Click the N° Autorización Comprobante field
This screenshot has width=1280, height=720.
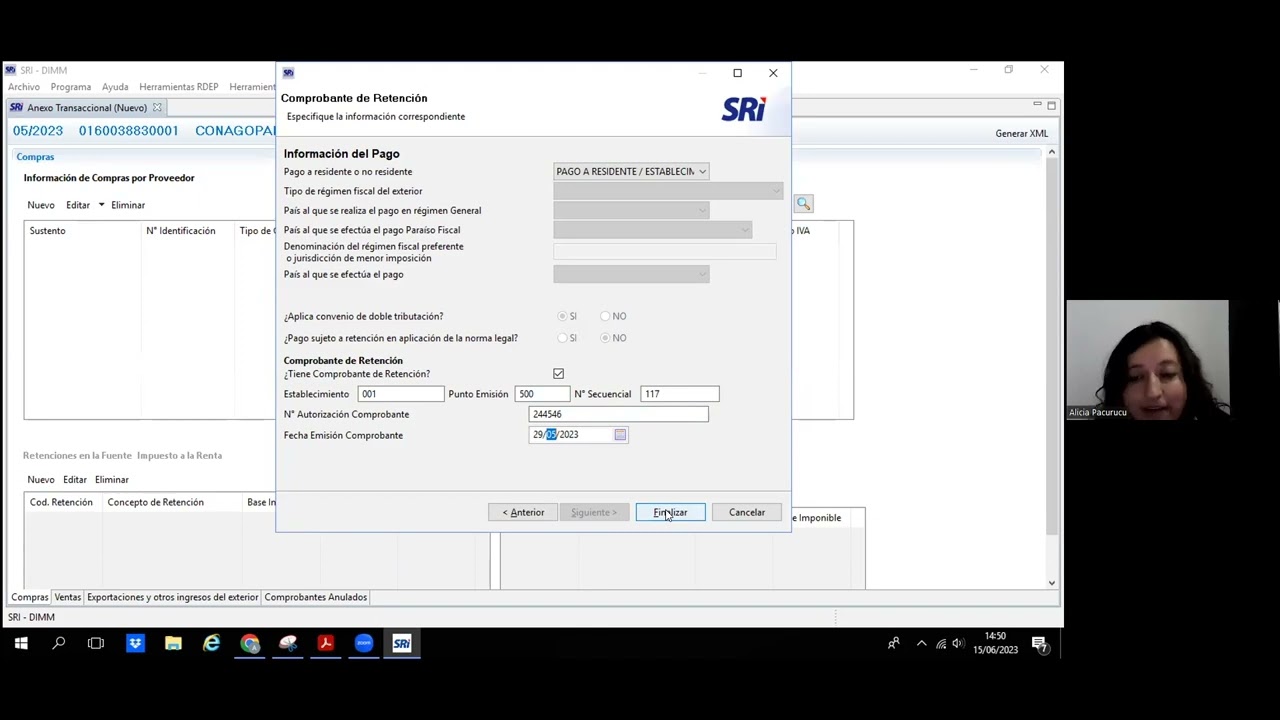pos(618,414)
